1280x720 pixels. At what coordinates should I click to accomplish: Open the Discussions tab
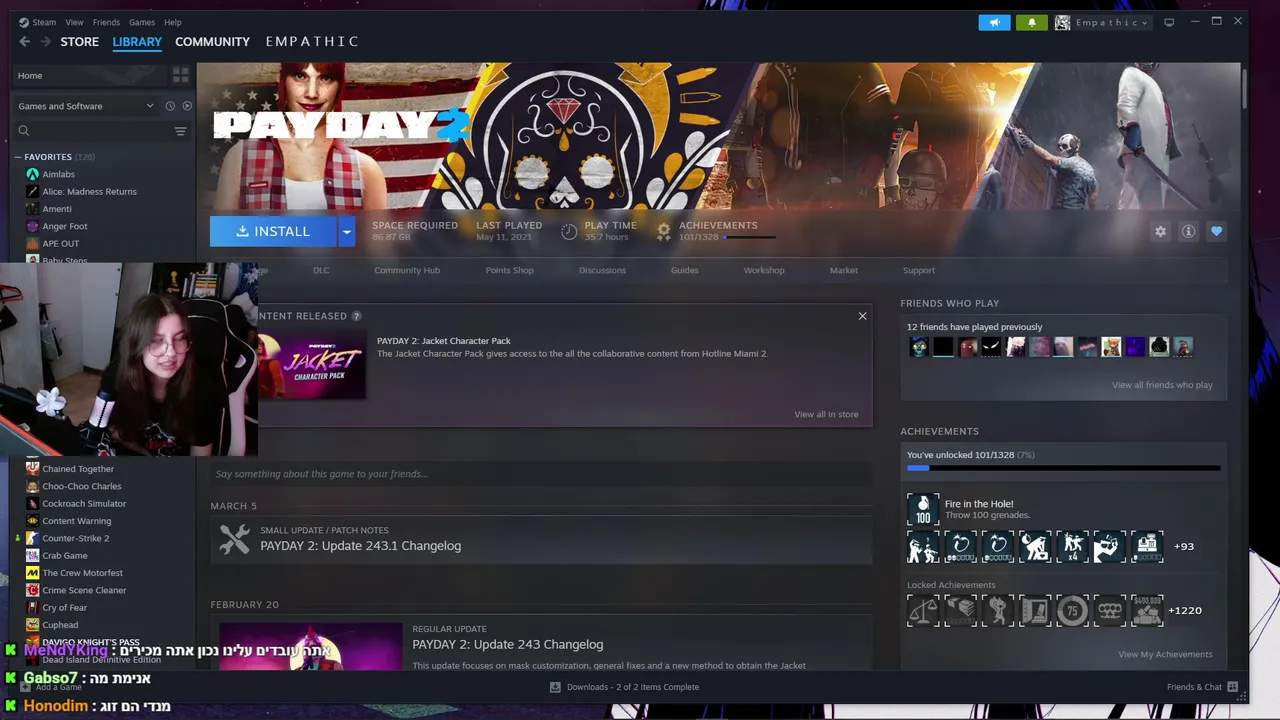coord(602,270)
